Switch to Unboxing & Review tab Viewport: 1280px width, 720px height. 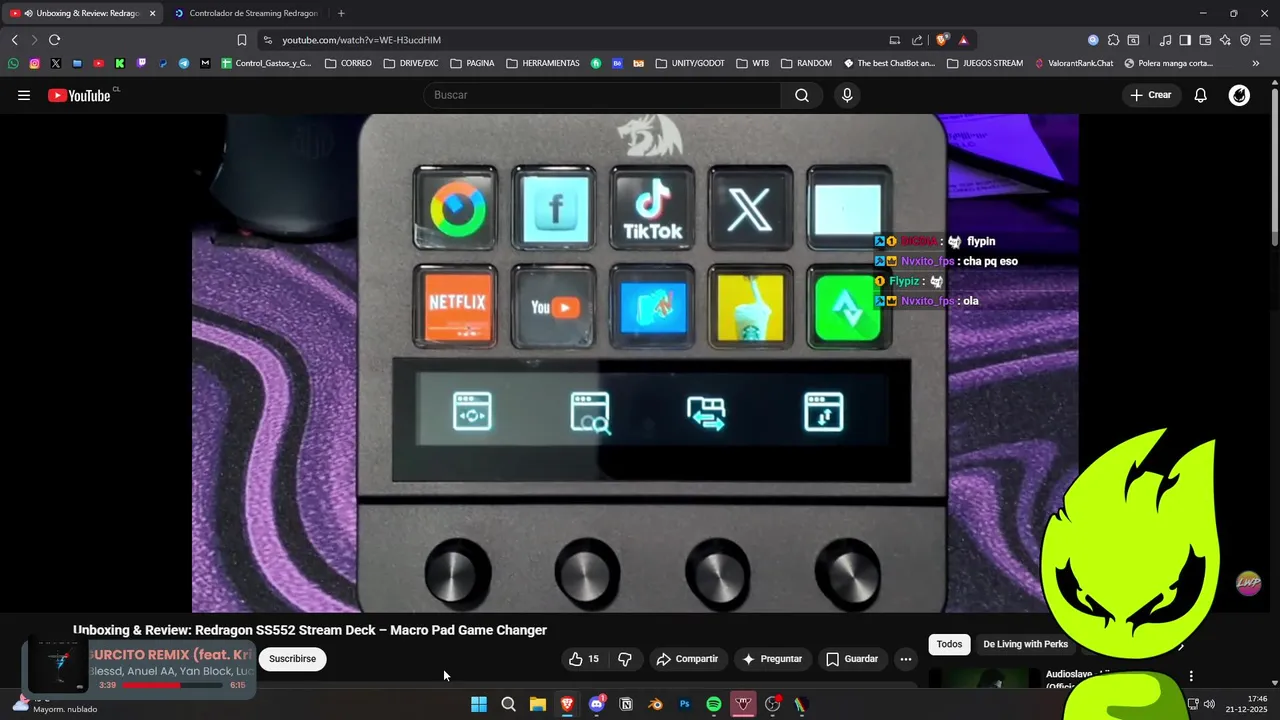pos(80,13)
